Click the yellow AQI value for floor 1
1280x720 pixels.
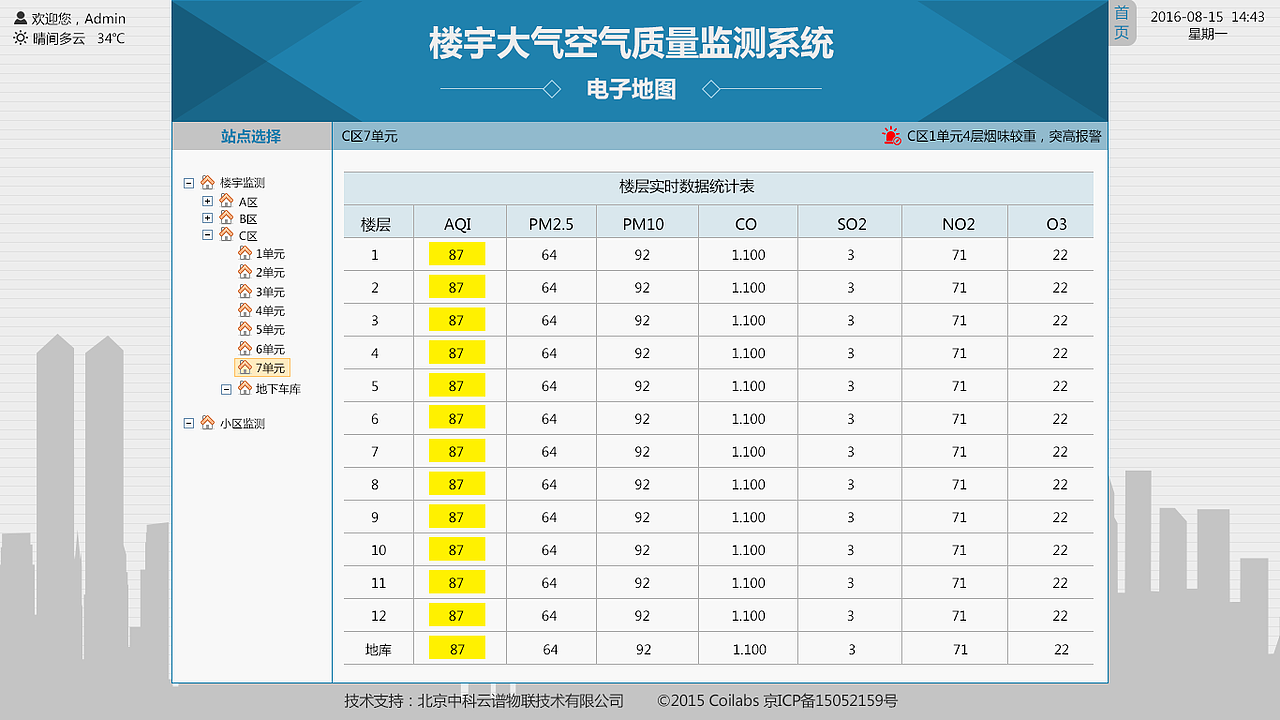coord(456,254)
